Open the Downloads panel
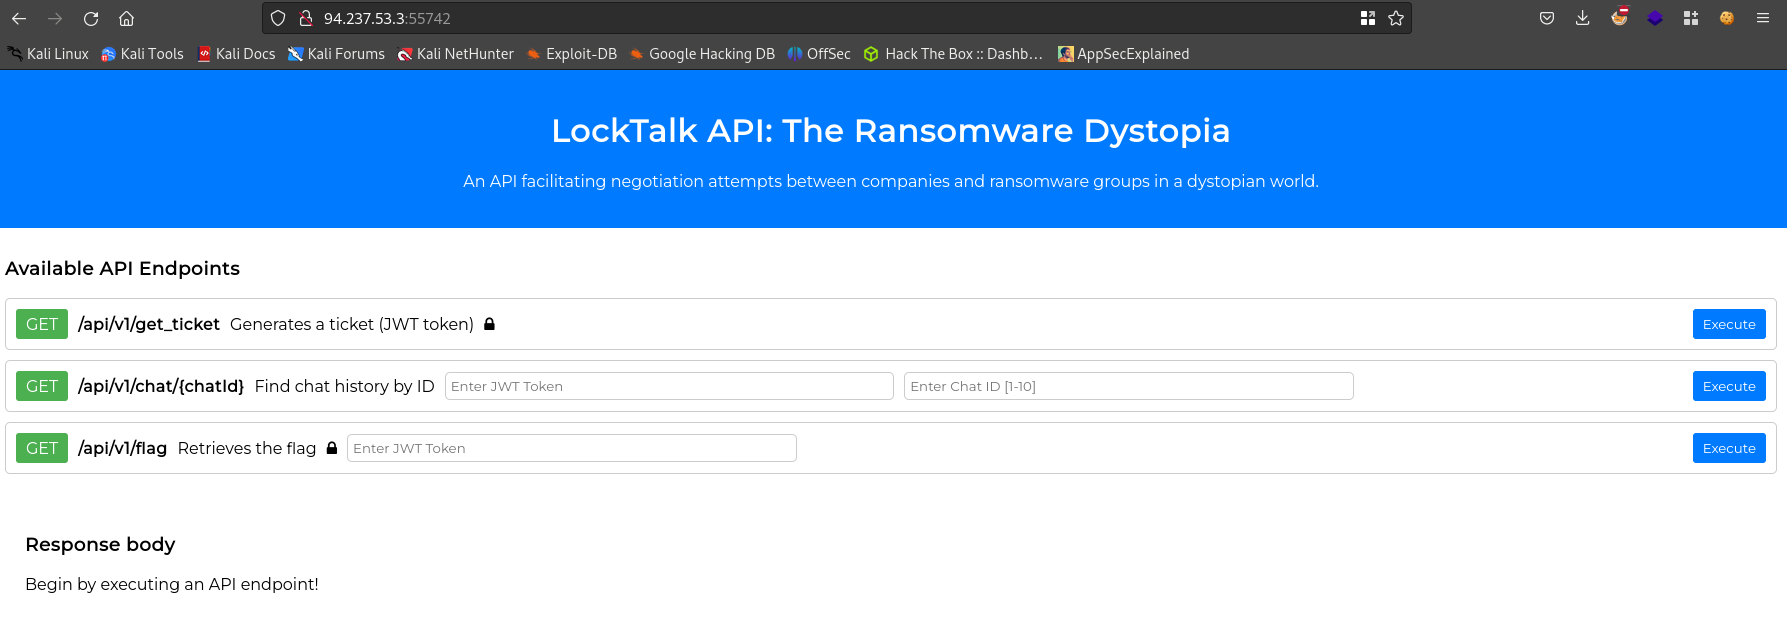Image resolution: width=1787 pixels, height=638 pixels. pyautogui.click(x=1583, y=18)
